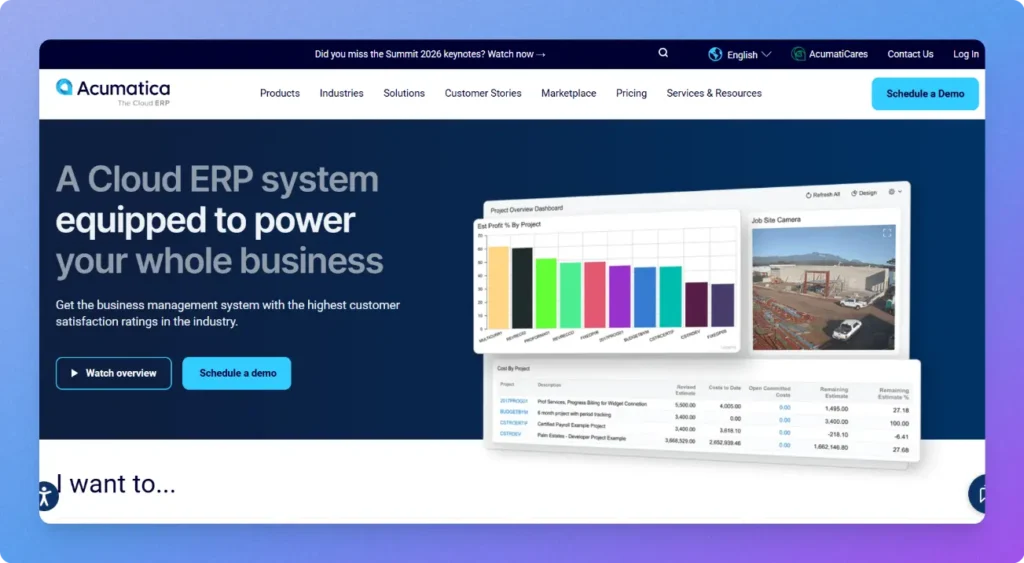Open Summit 2026 keynotes Watch now banner
The width and height of the screenshot is (1024, 563).
pos(430,54)
